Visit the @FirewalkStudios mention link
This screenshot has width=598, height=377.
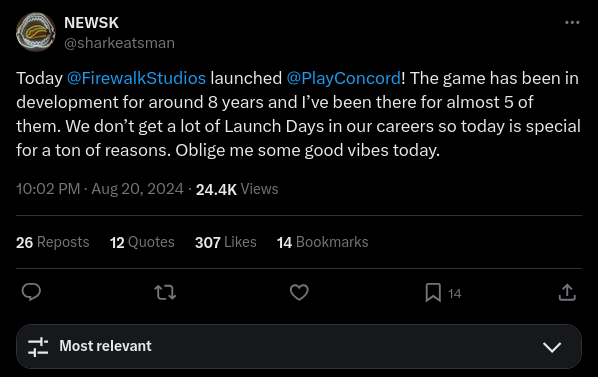pos(136,78)
